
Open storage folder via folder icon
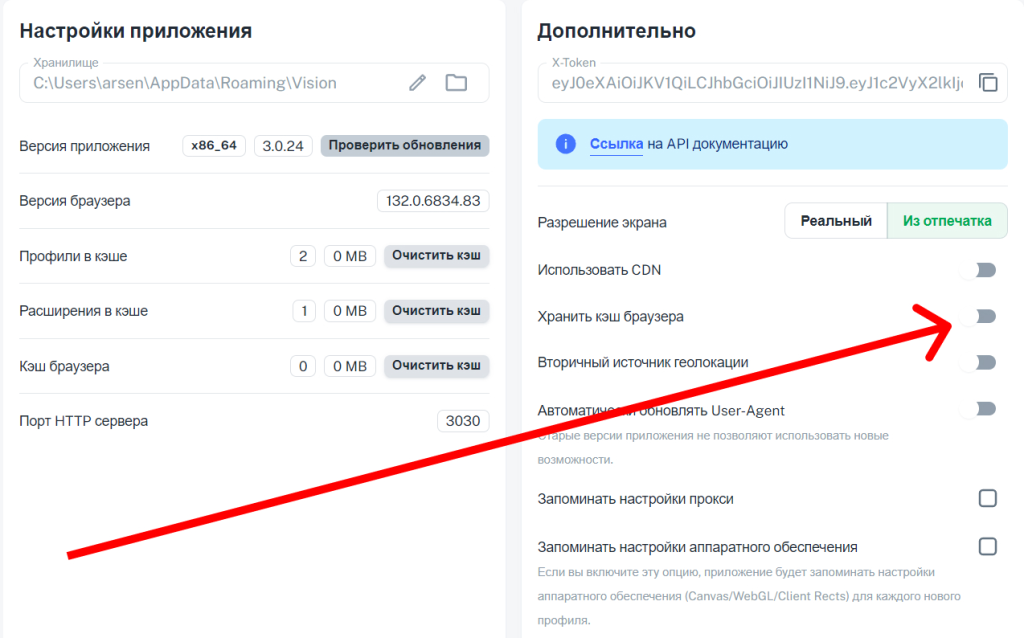point(456,83)
